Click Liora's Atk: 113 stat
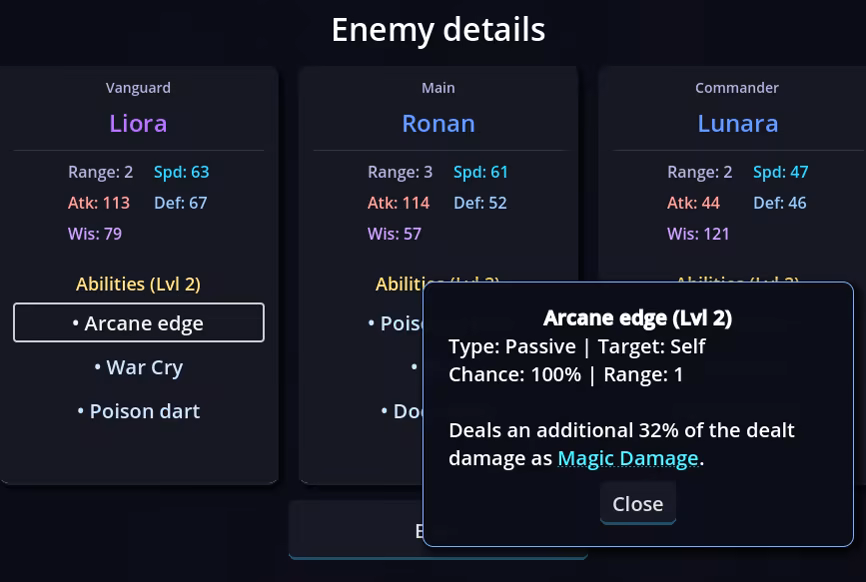Screen dimensions: 866x582 coord(99,203)
